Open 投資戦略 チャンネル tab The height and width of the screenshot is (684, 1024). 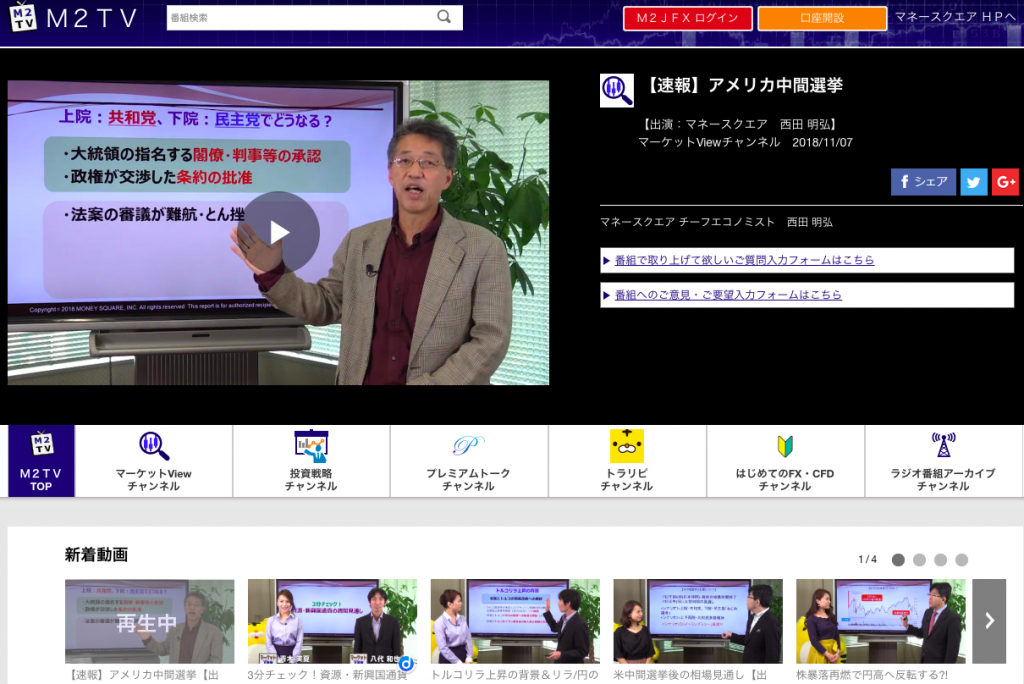311,461
